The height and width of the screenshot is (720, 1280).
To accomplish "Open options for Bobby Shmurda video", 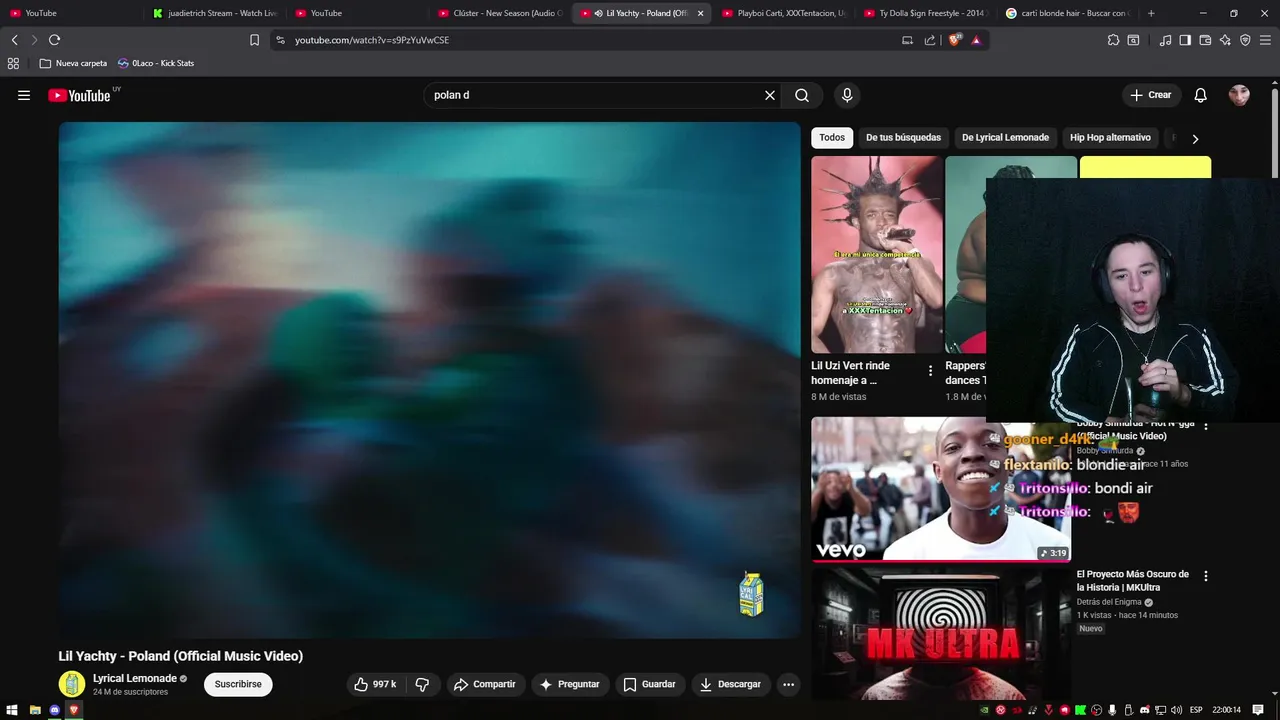I will point(1205,425).
